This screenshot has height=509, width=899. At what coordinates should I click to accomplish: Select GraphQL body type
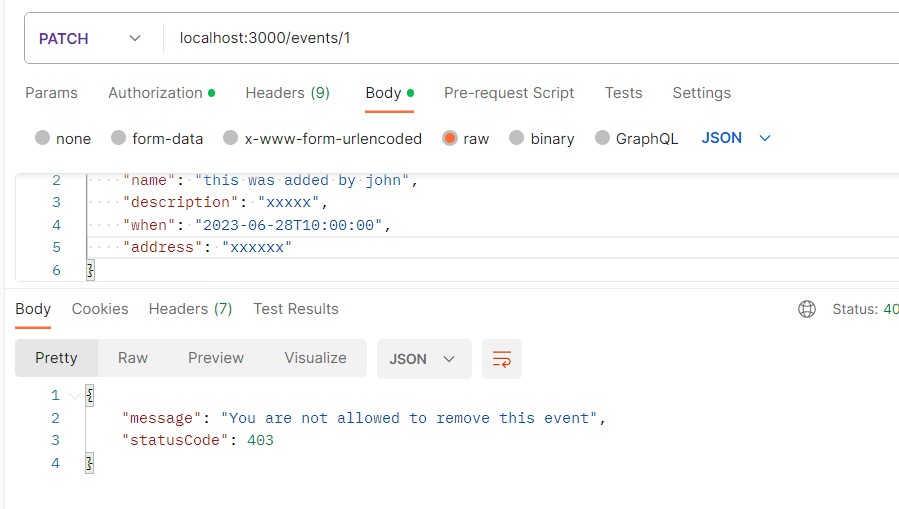point(603,139)
